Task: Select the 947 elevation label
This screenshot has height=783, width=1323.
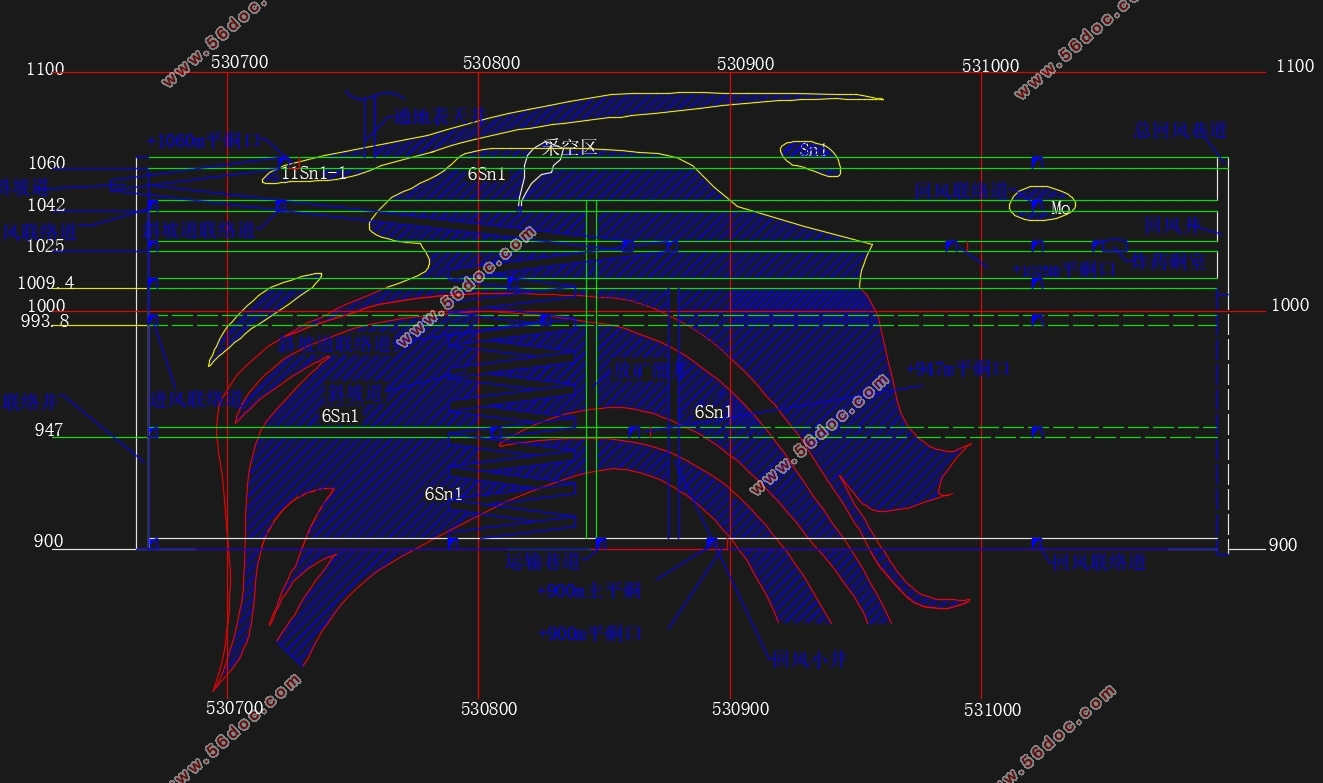Action: 48,430
